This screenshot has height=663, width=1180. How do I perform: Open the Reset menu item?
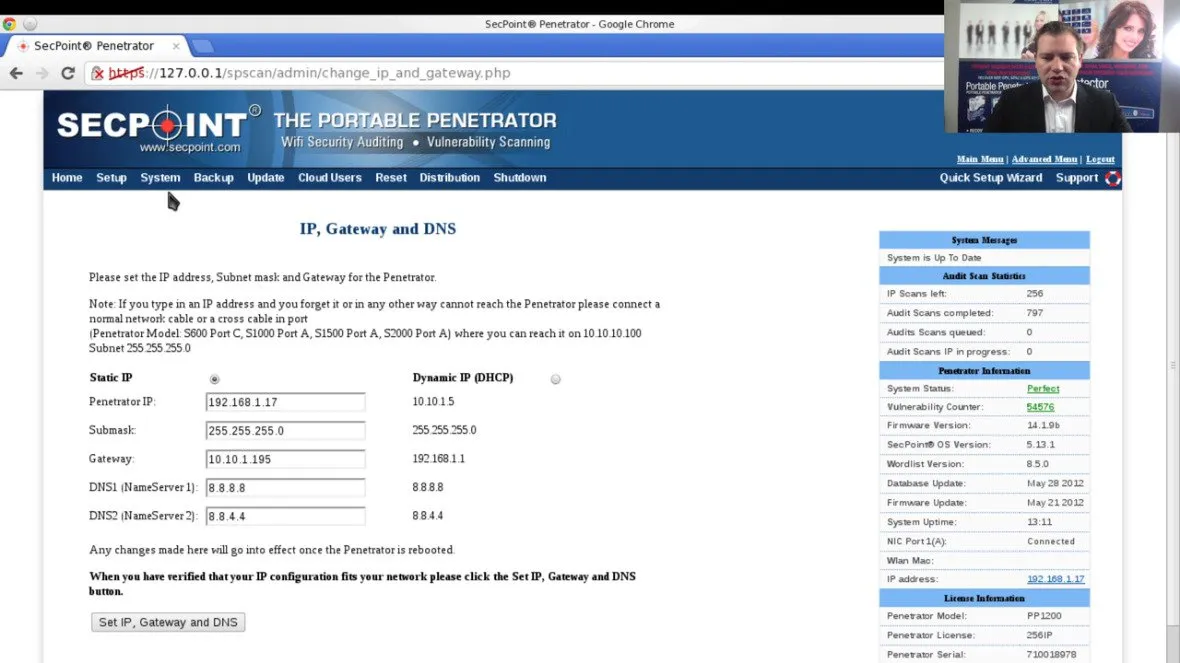click(391, 178)
